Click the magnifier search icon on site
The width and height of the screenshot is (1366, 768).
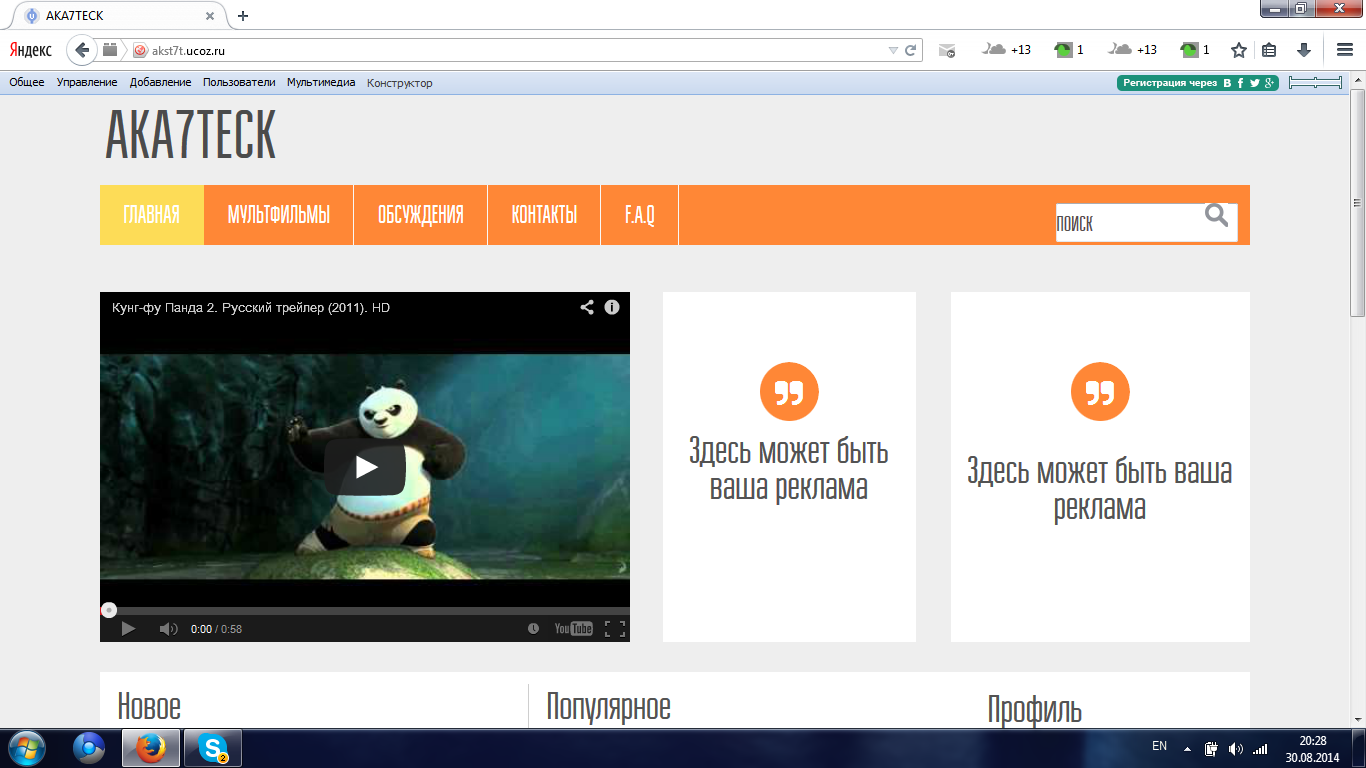[x=1216, y=215]
